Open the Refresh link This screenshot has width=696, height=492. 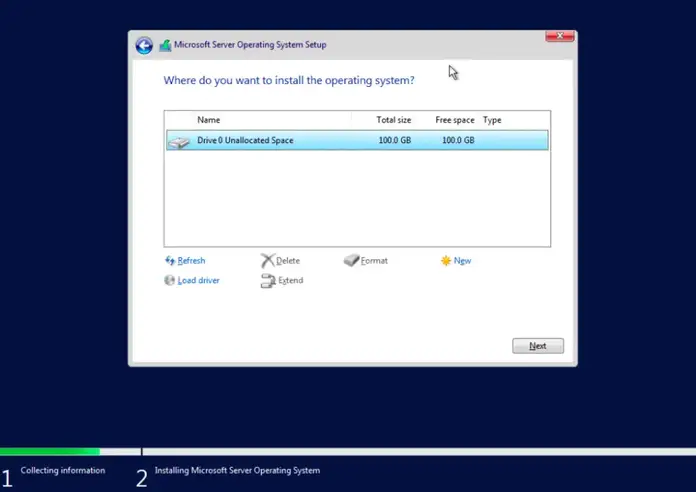pyautogui.click(x=191, y=261)
